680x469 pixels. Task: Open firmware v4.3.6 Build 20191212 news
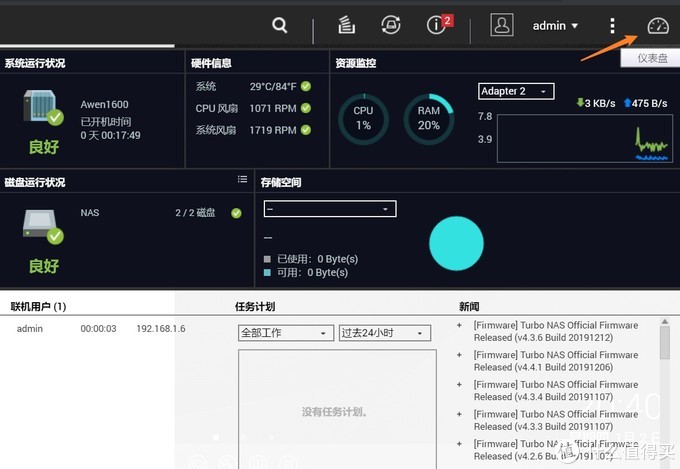tap(556, 331)
